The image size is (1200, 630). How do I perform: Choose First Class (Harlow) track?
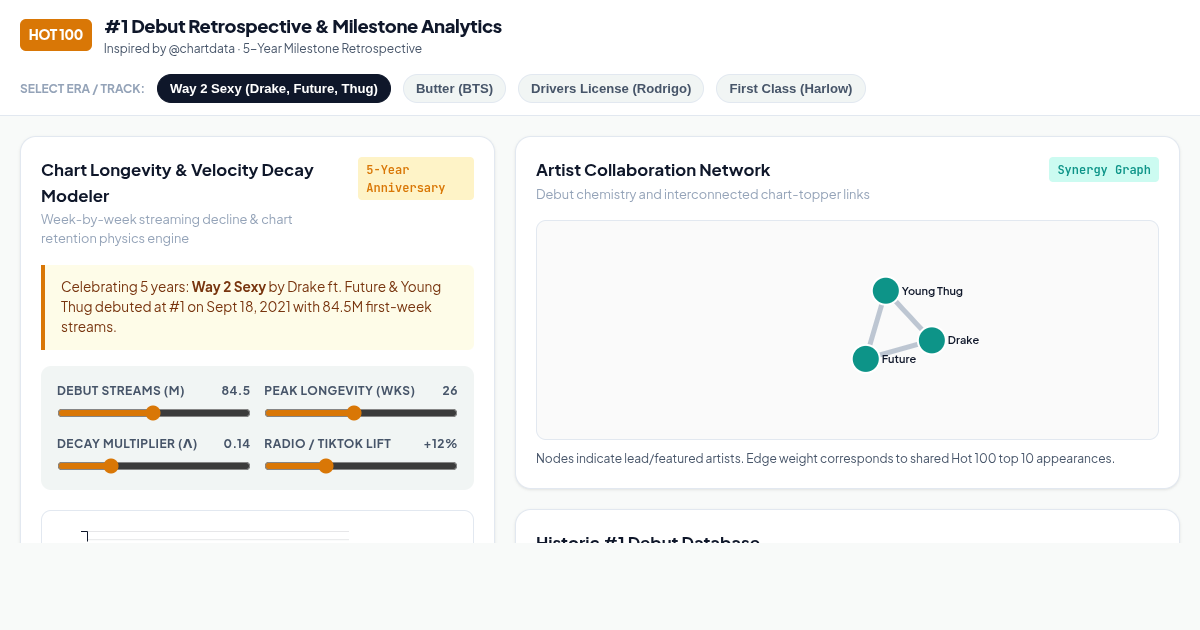[791, 88]
